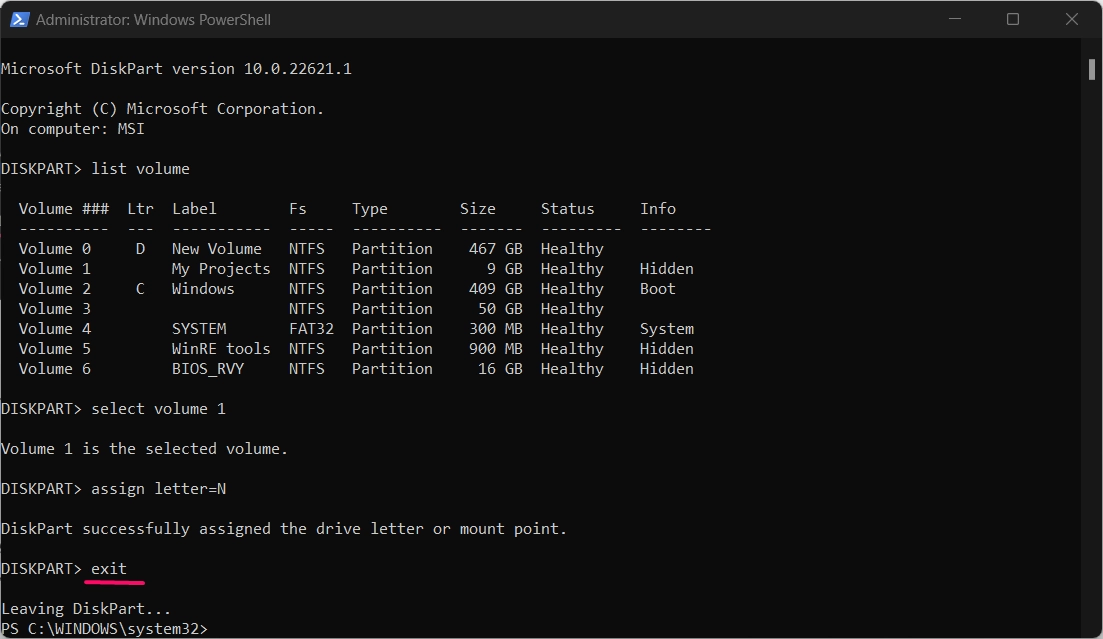
Task: Click 'Volume 2' in the table
Action: (x=55, y=289)
